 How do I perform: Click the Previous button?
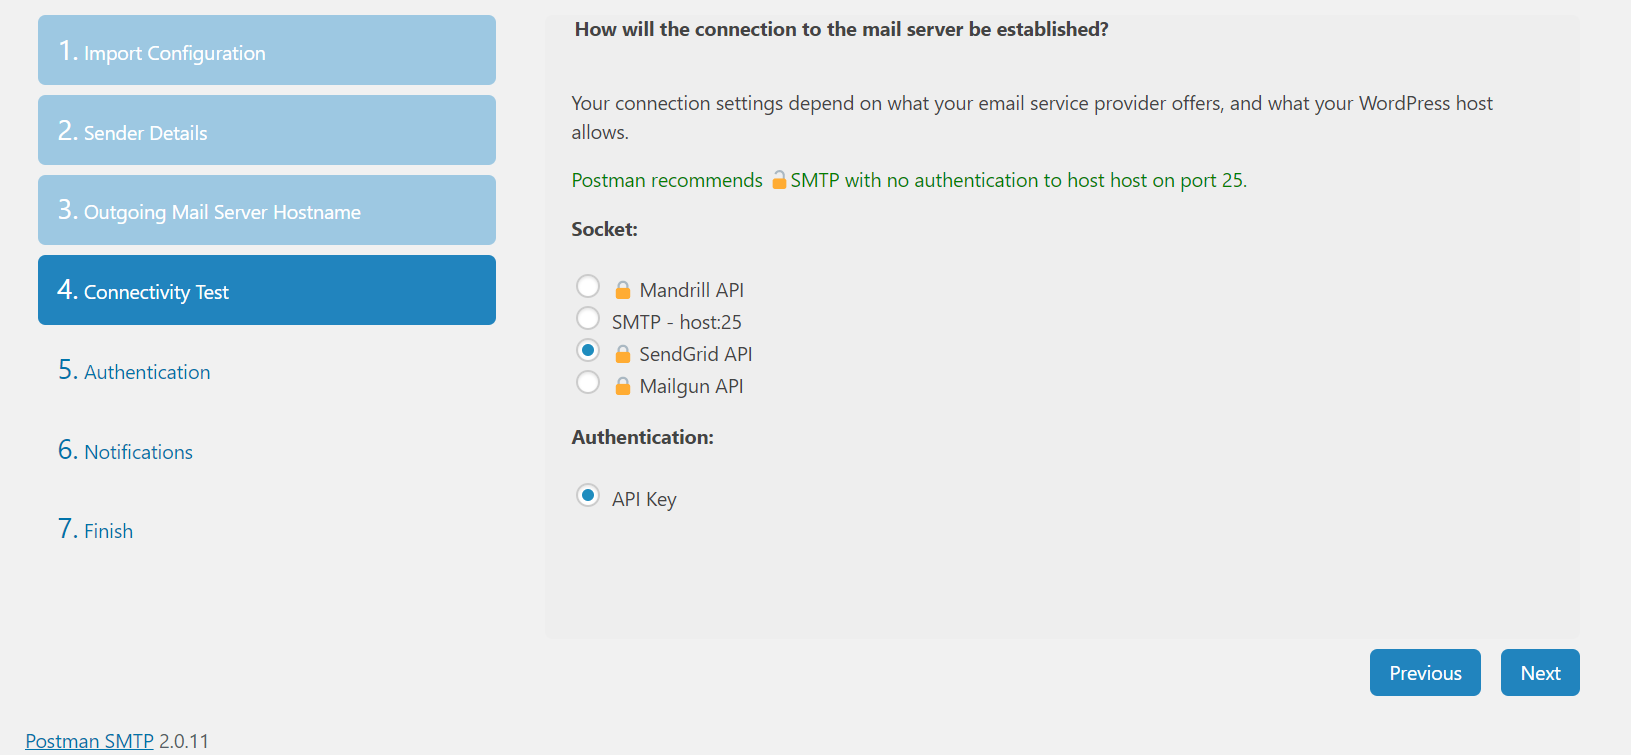coord(1424,673)
